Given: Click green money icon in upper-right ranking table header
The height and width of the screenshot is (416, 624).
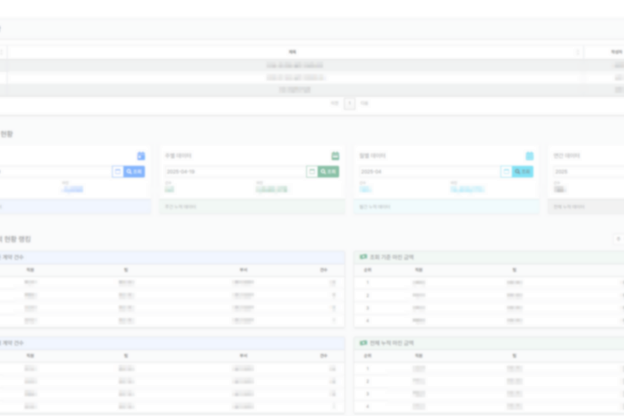Looking at the screenshot, I should point(362,256).
